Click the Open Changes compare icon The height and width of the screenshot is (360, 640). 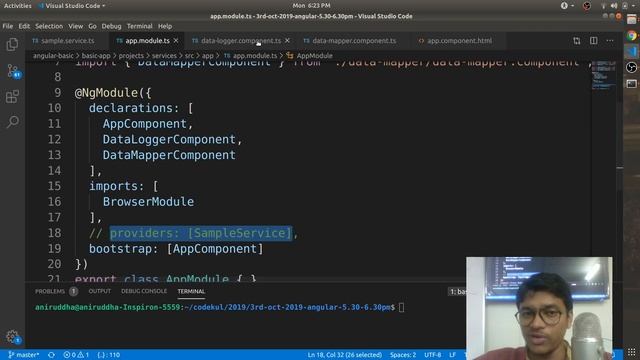576,41
